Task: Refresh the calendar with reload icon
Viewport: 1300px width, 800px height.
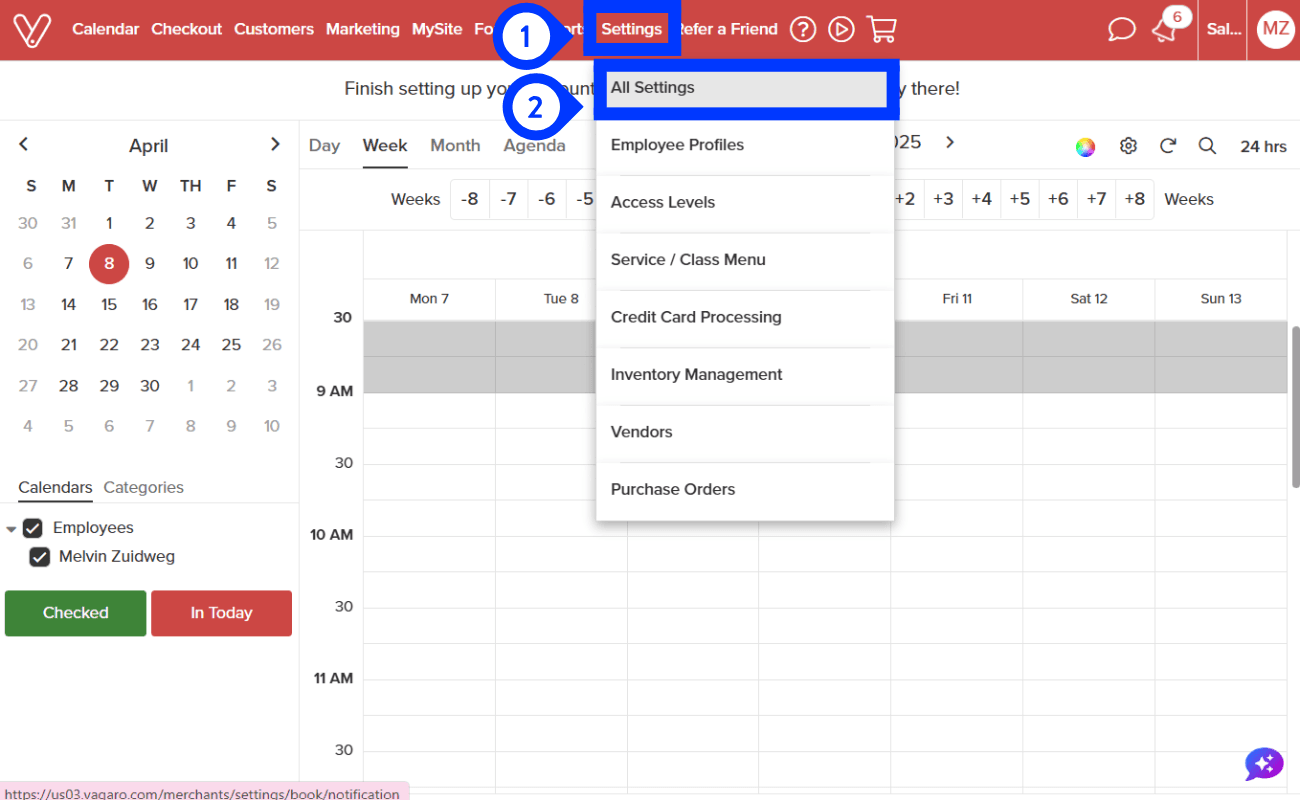Action: (1167, 146)
